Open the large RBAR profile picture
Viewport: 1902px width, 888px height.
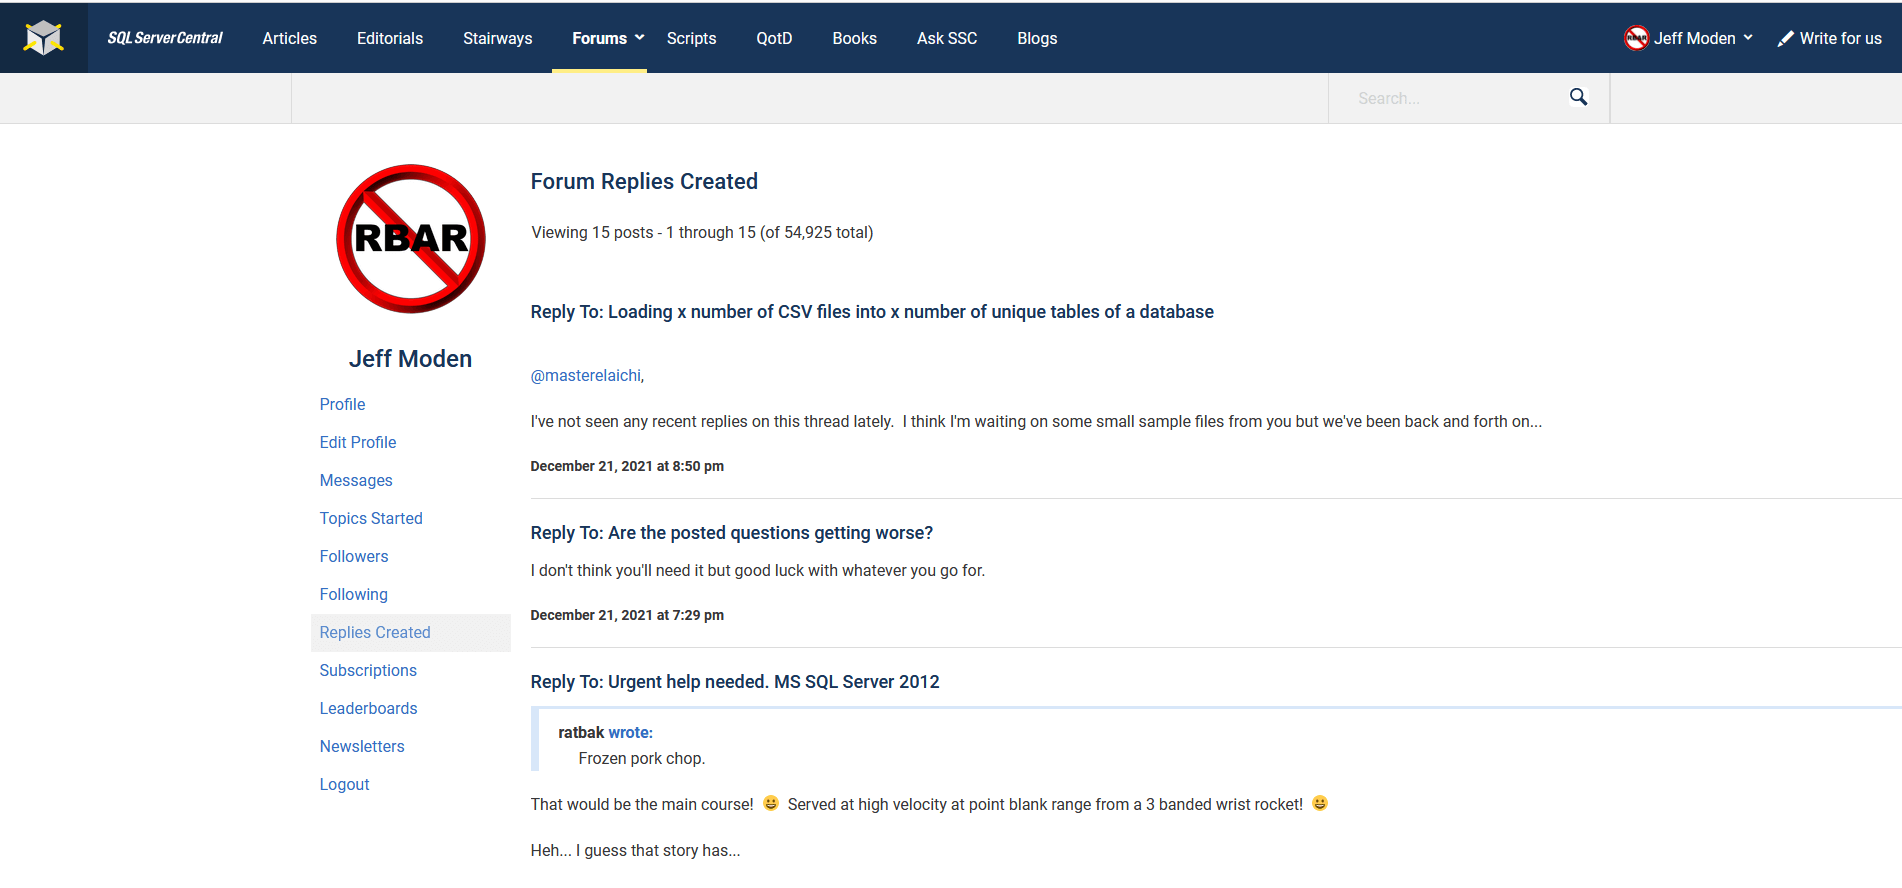[411, 239]
